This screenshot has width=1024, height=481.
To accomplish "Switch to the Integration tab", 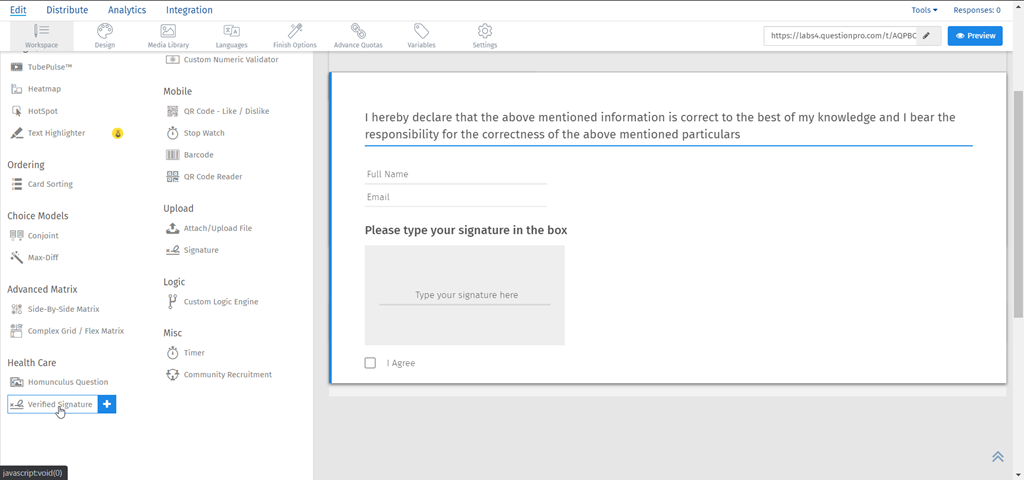I will coord(189,10).
